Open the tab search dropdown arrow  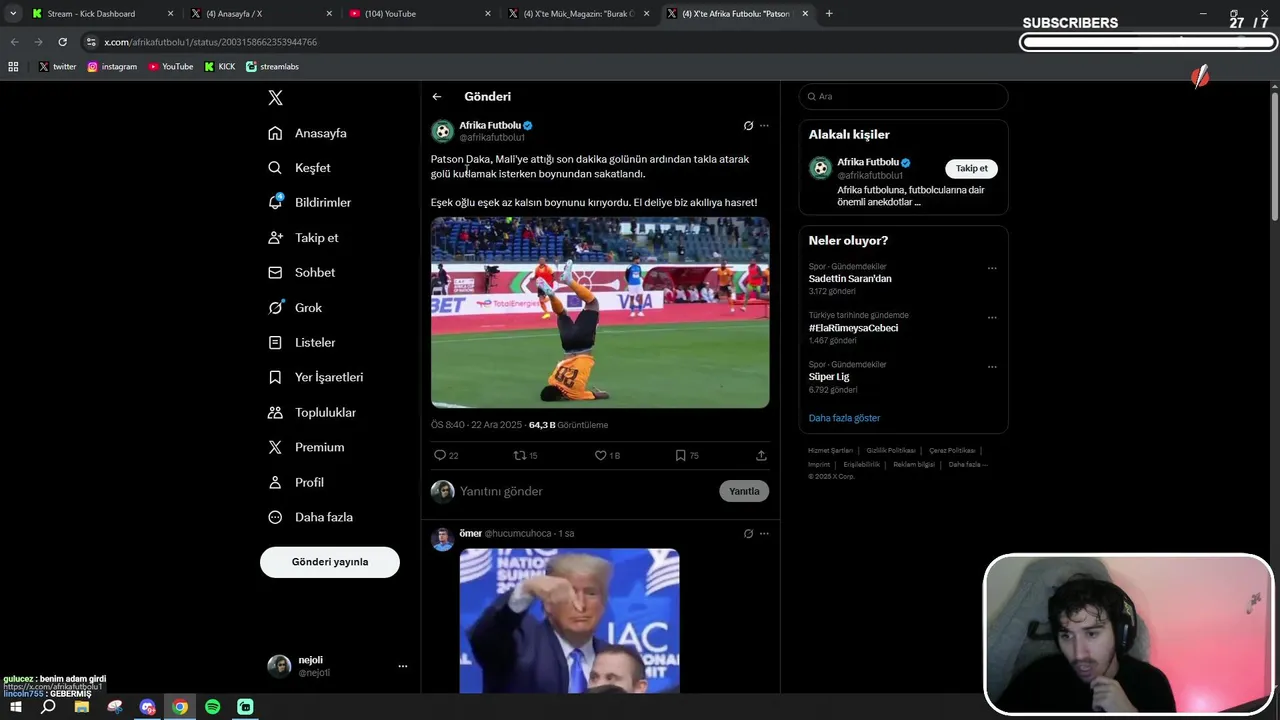13,14
